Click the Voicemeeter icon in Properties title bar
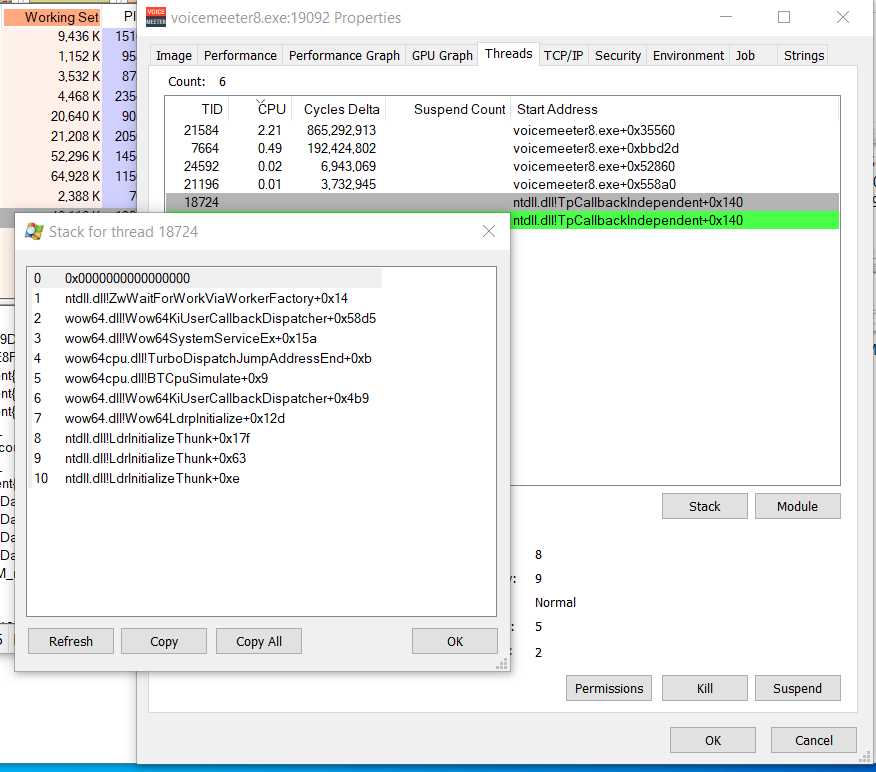Viewport: 876px width, 772px height. [156, 17]
